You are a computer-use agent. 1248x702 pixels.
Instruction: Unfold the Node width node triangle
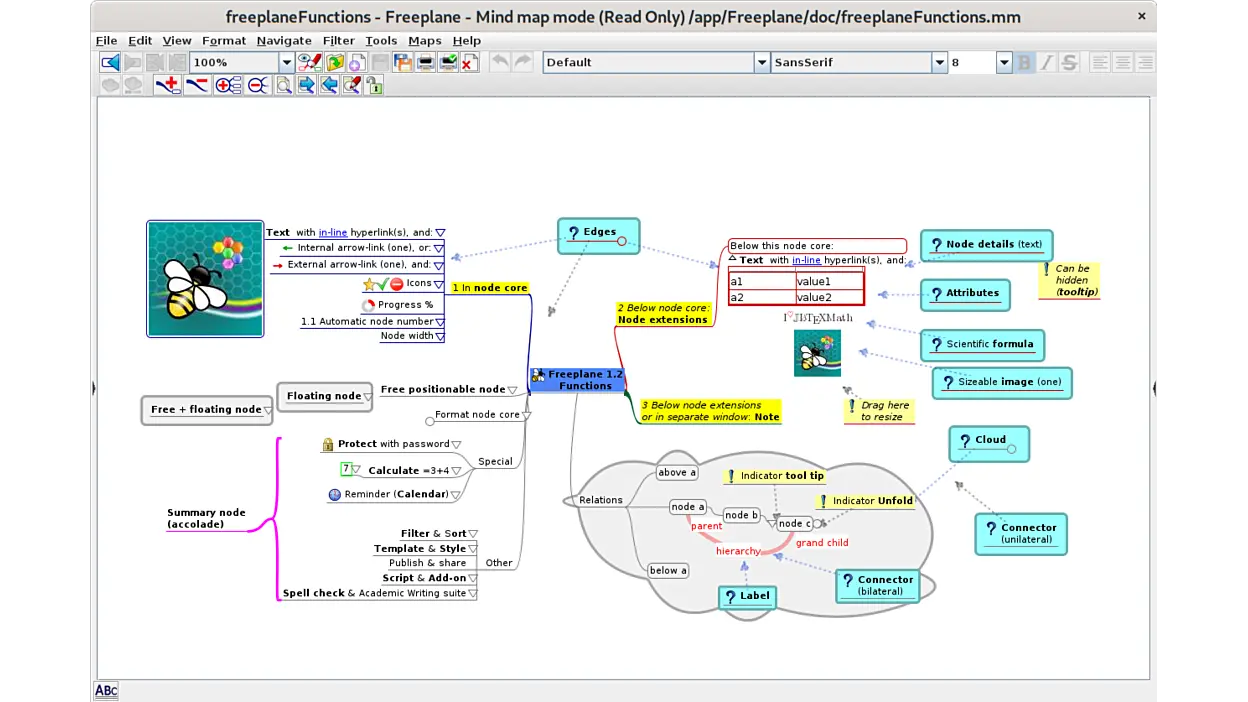point(440,337)
